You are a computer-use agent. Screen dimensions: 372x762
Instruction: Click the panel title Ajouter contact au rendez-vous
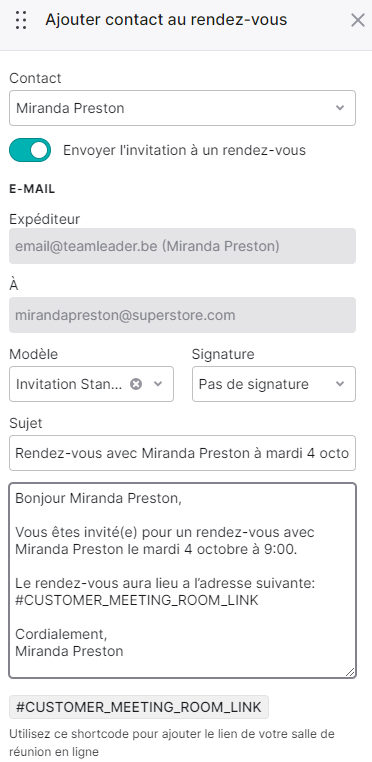point(166,20)
